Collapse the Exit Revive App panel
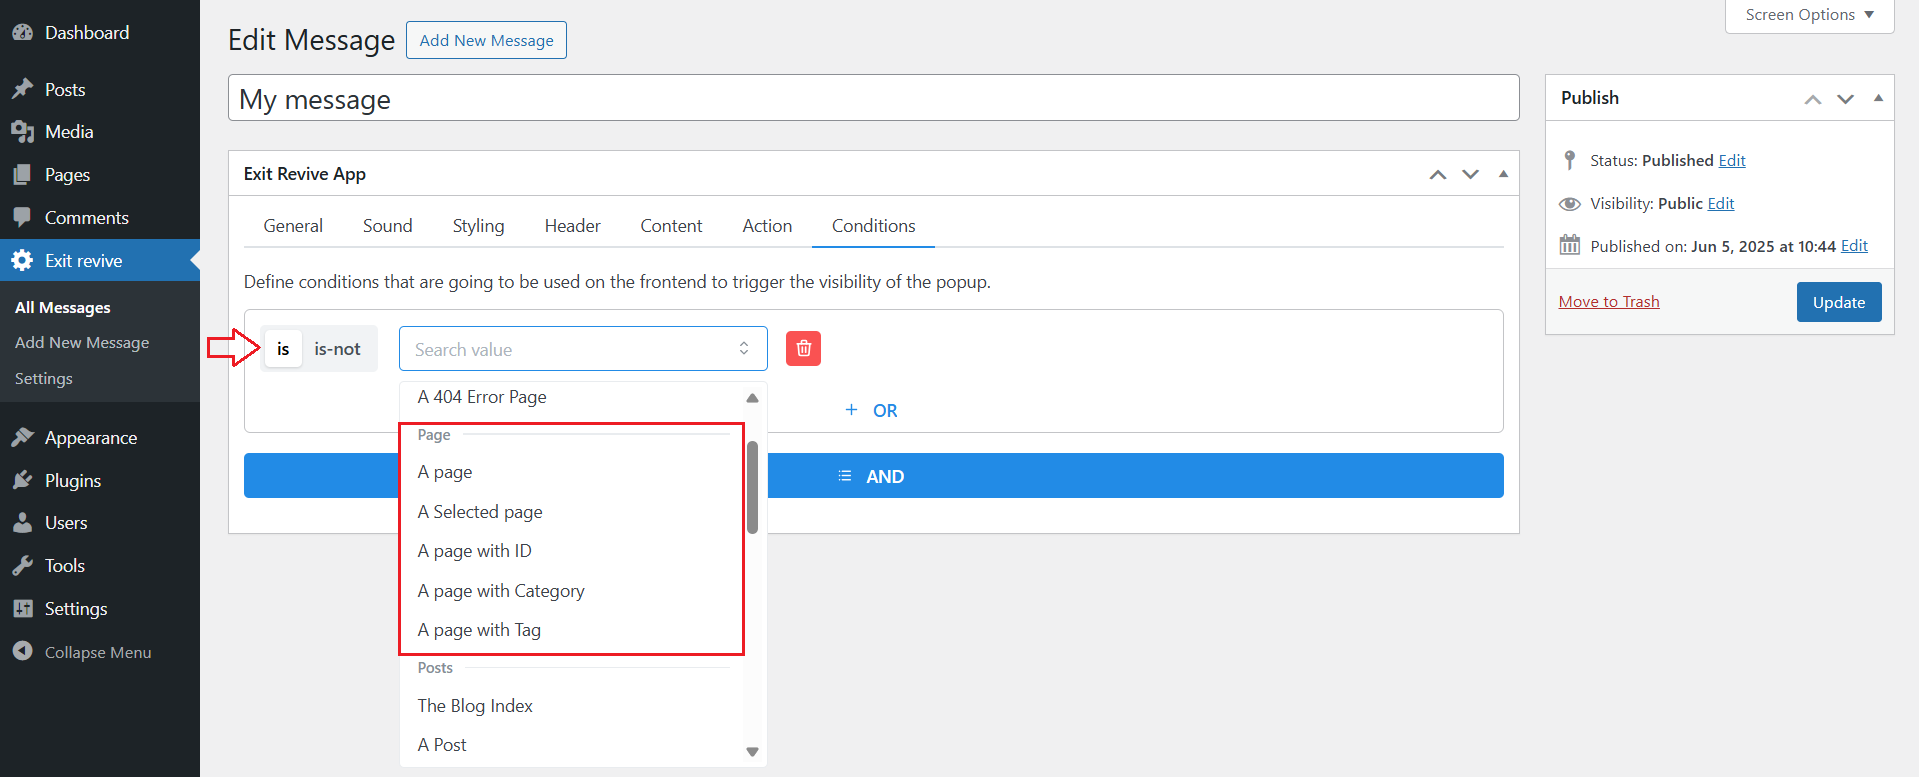The image size is (1919, 777). [1503, 174]
